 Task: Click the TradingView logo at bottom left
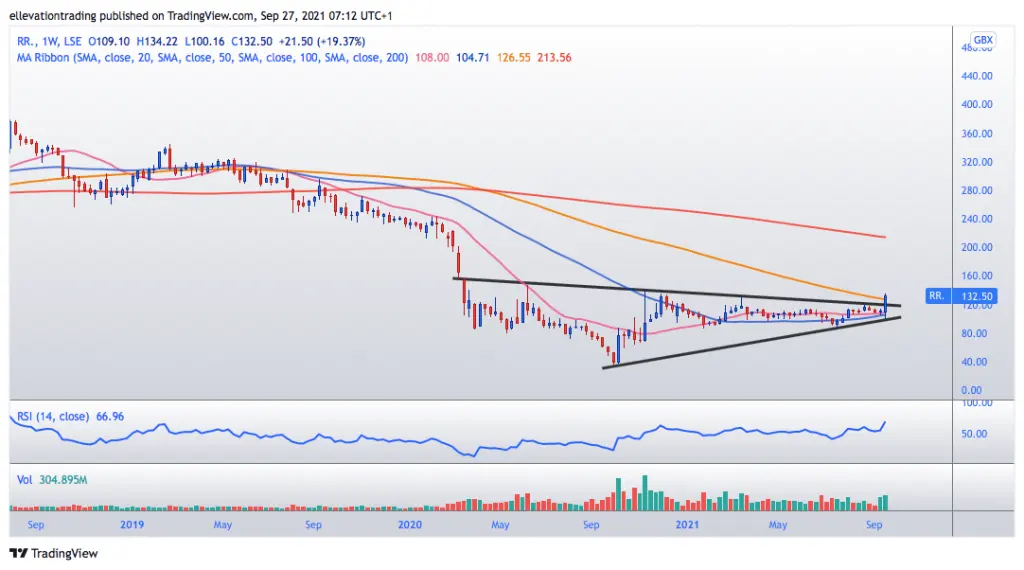[x=54, y=554]
